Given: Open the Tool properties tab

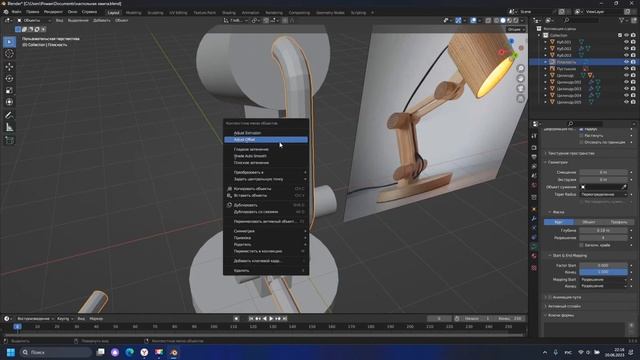Looking at the screenshot, I should click(x=534, y=136).
